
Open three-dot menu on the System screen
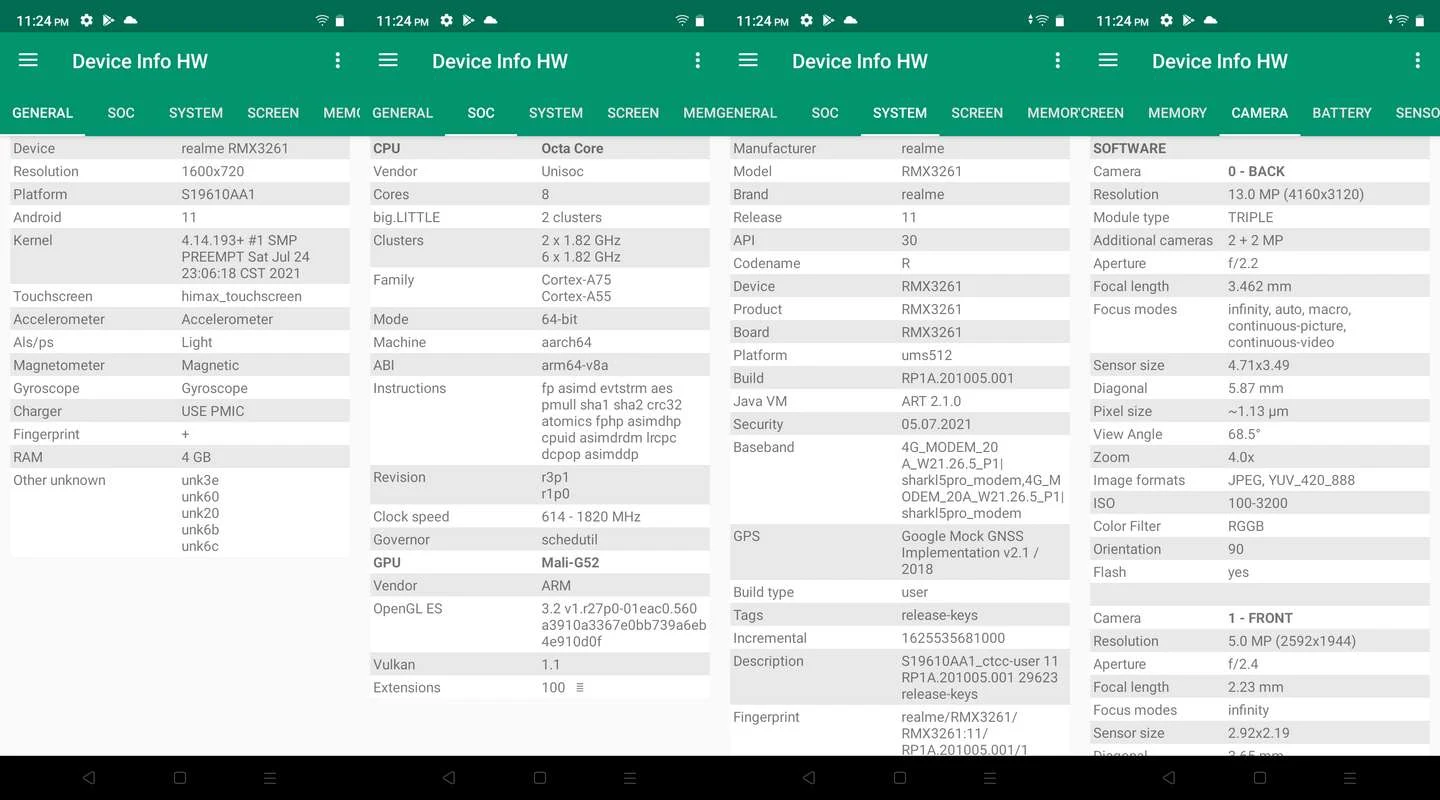tap(1058, 61)
